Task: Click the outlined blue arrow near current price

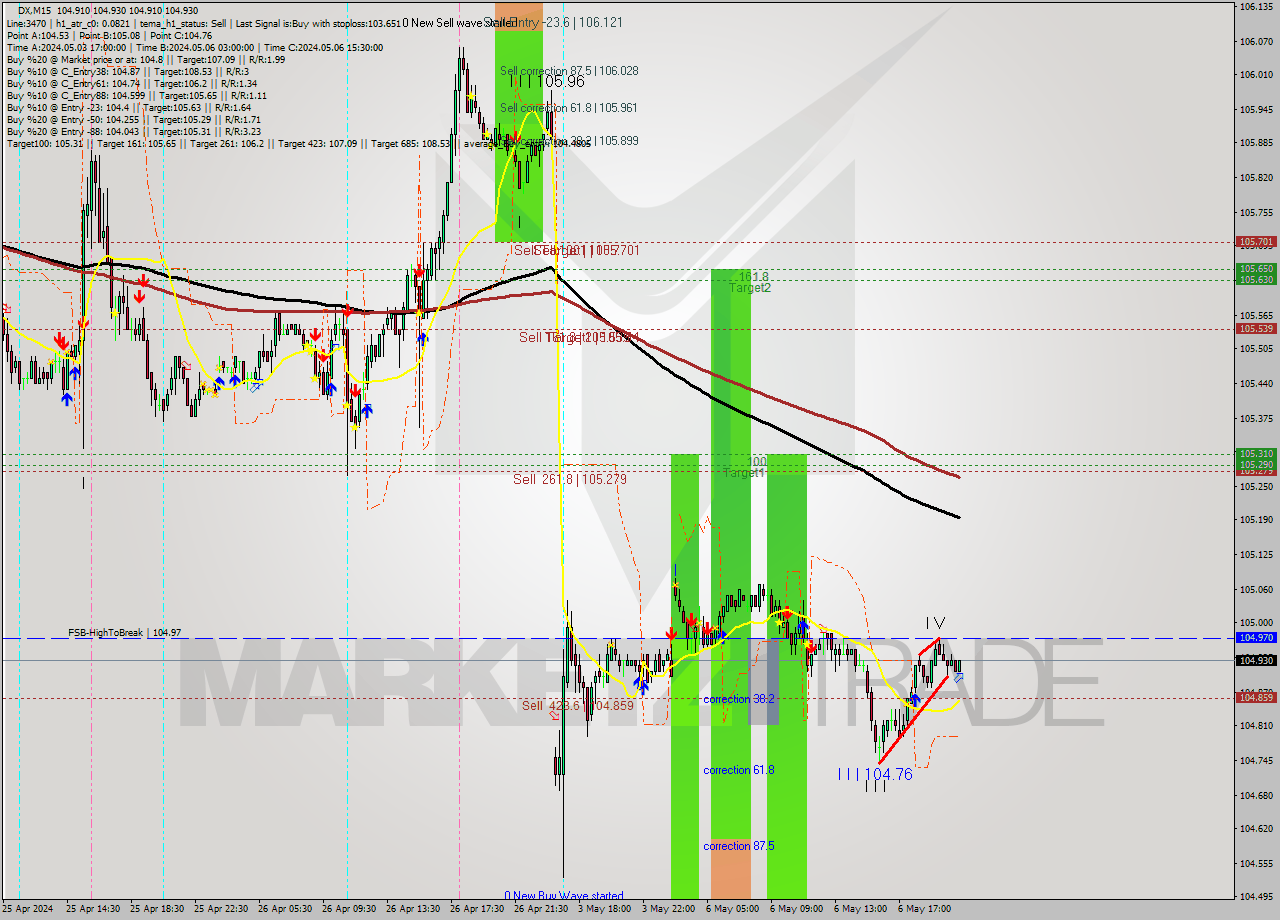Action: [958, 679]
